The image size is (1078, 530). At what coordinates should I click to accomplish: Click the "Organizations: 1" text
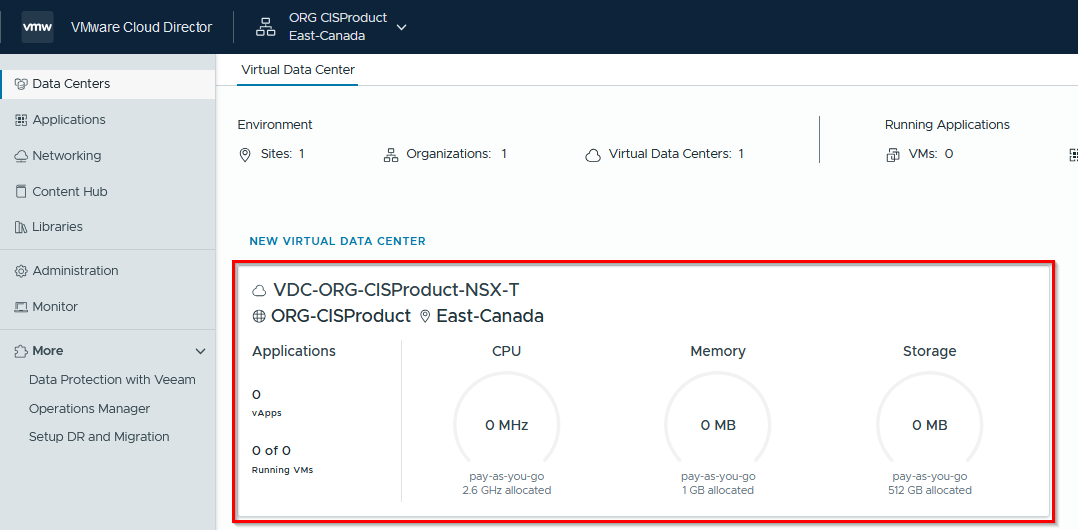pyautogui.click(x=456, y=154)
